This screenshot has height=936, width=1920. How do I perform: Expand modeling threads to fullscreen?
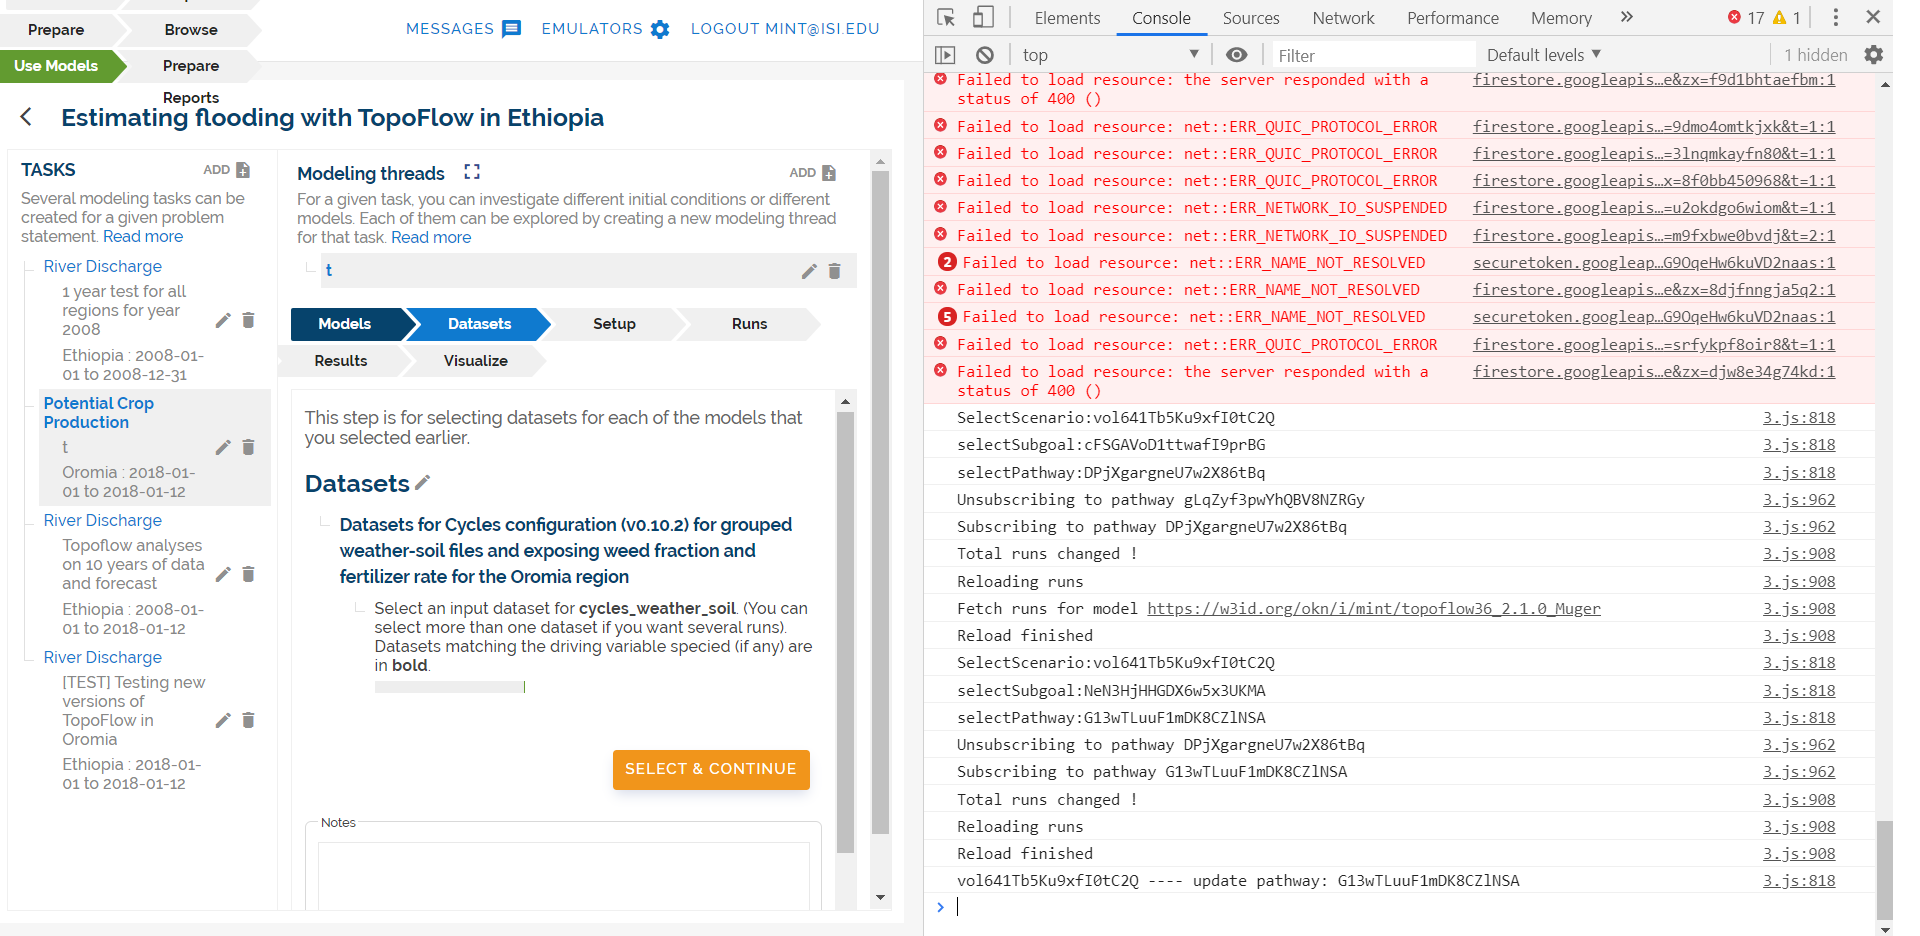click(472, 170)
